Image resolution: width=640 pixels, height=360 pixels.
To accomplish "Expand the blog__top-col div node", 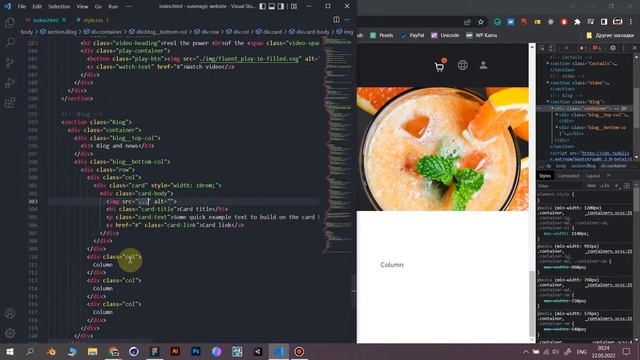I will point(557,115).
